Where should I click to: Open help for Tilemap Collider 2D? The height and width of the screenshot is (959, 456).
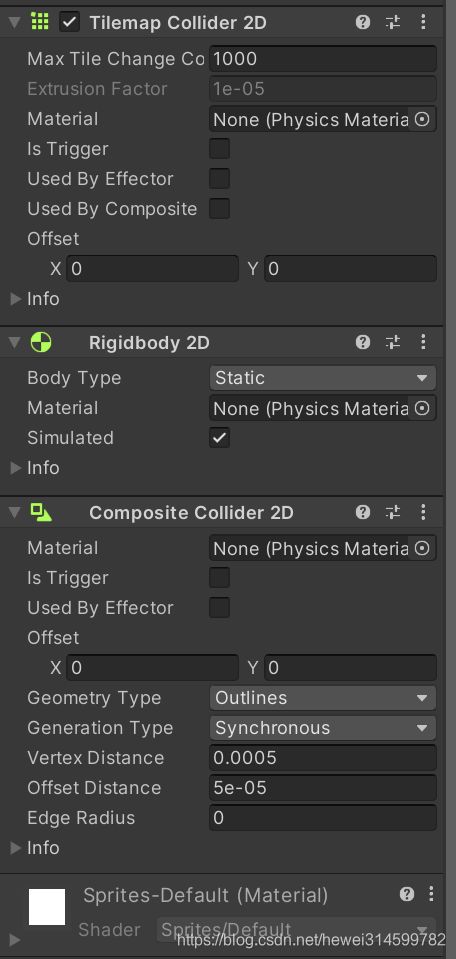tap(362, 23)
